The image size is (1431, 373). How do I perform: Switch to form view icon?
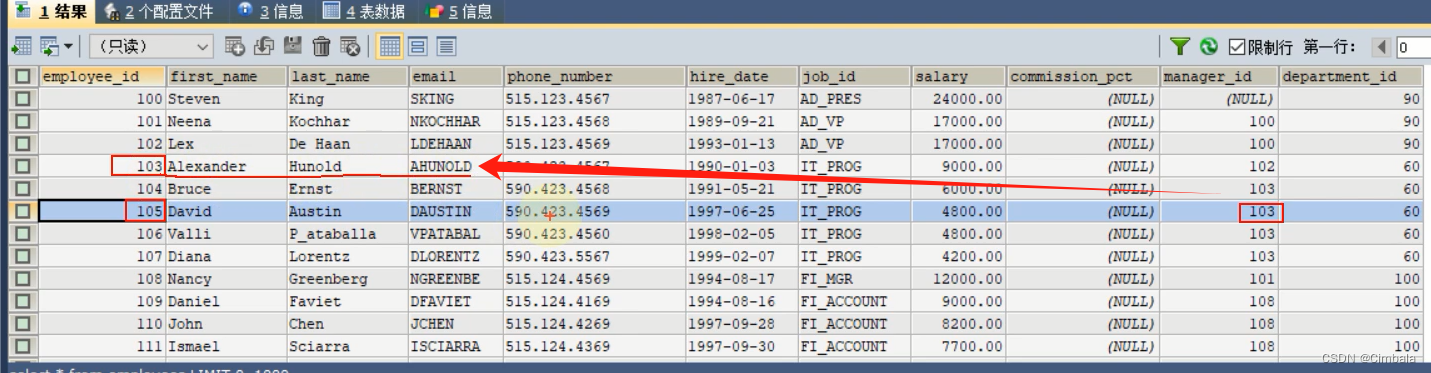[x=418, y=46]
